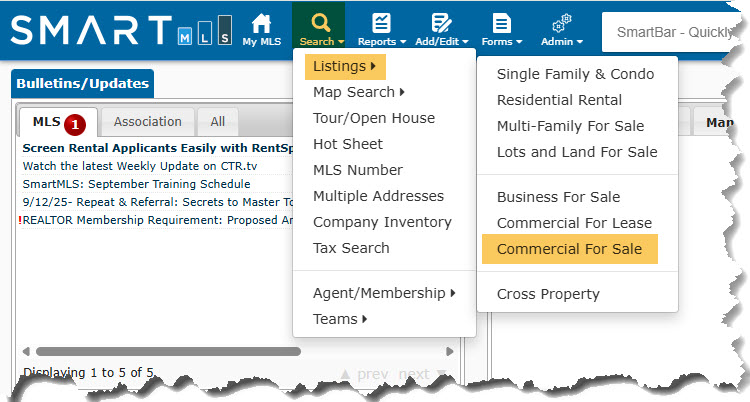Open Cross Property search

coord(548,294)
